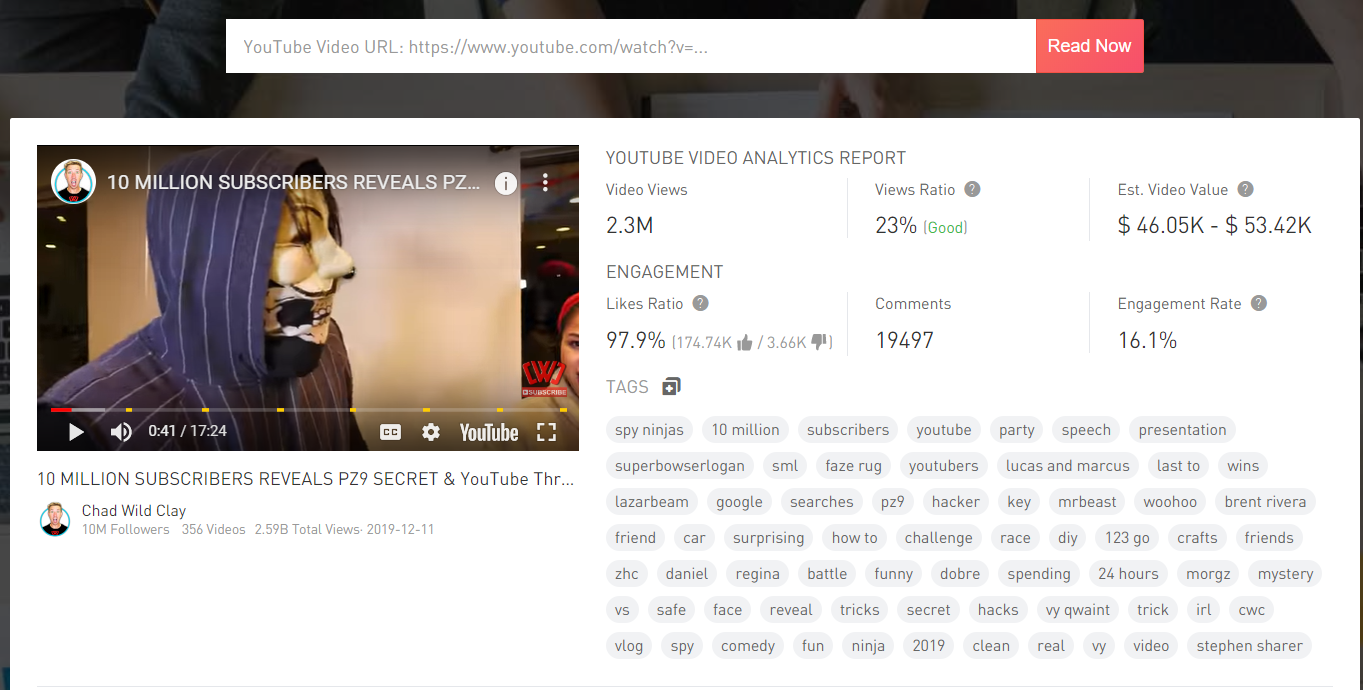Viewport: 1363px width, 690px height.
Task: Toggle closed captions CC button
Action: coord(390,432)
